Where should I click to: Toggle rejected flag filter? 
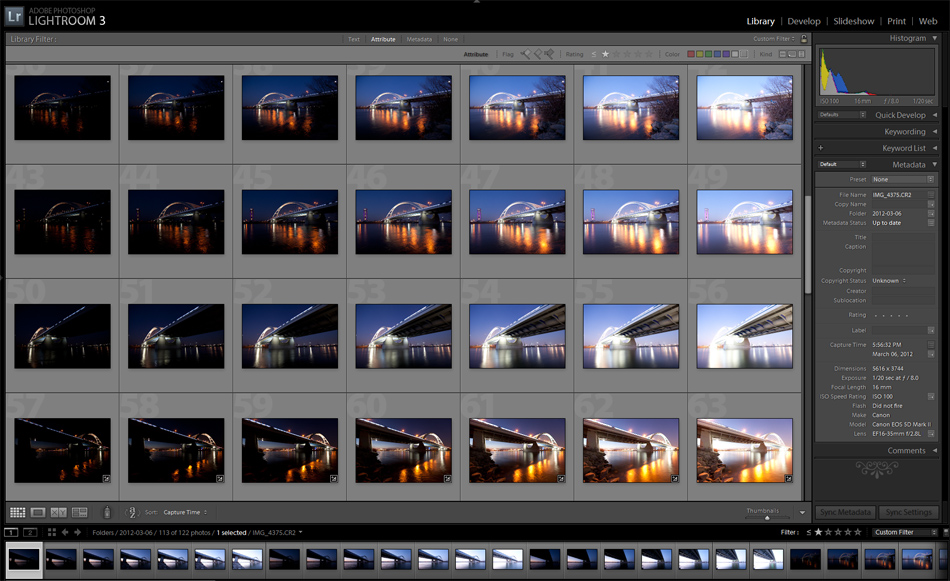pos(549,54)
